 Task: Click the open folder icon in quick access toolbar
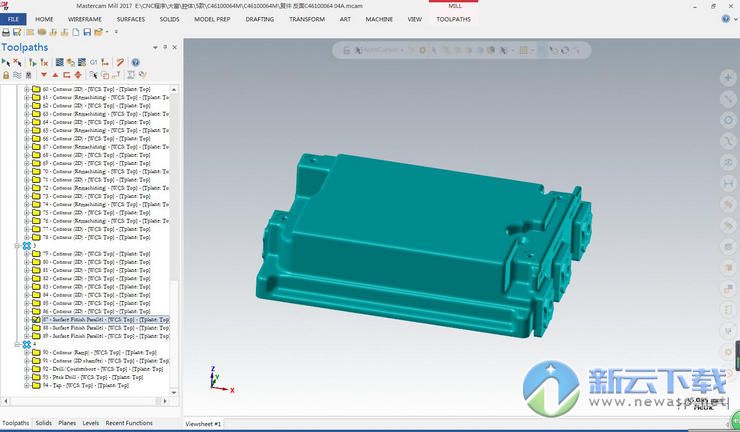[x=98, y=32]
